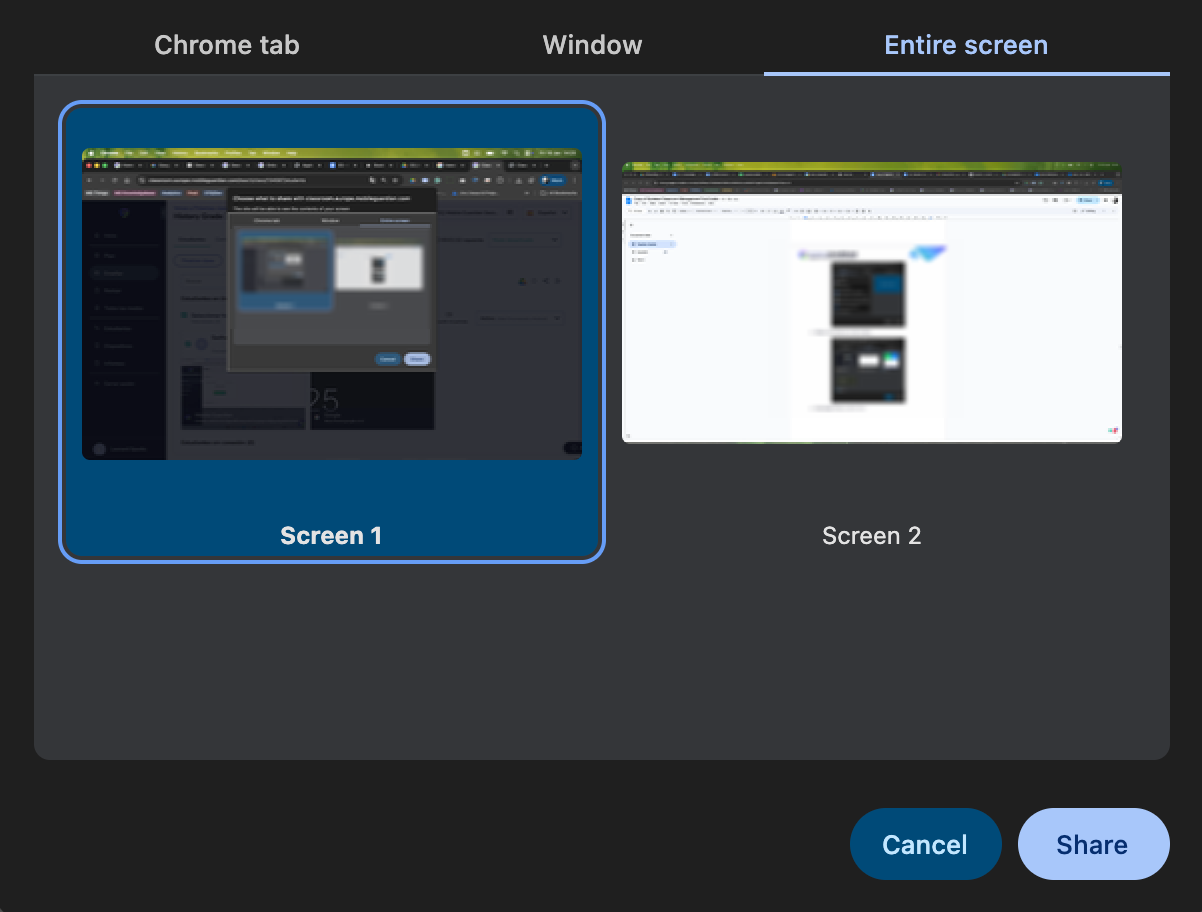Switch to the Chrome tab option

[x=227, y=45]
